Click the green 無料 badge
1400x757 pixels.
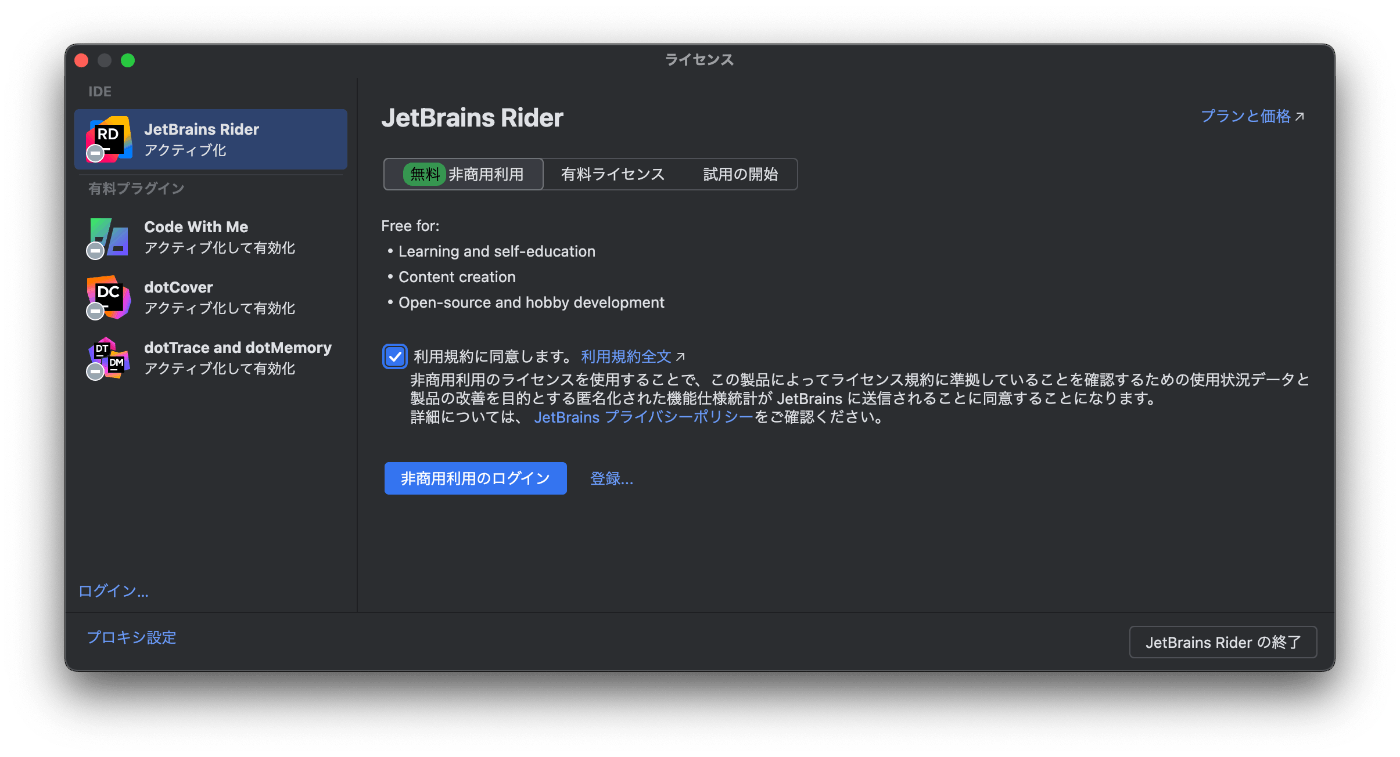point(424,174)
